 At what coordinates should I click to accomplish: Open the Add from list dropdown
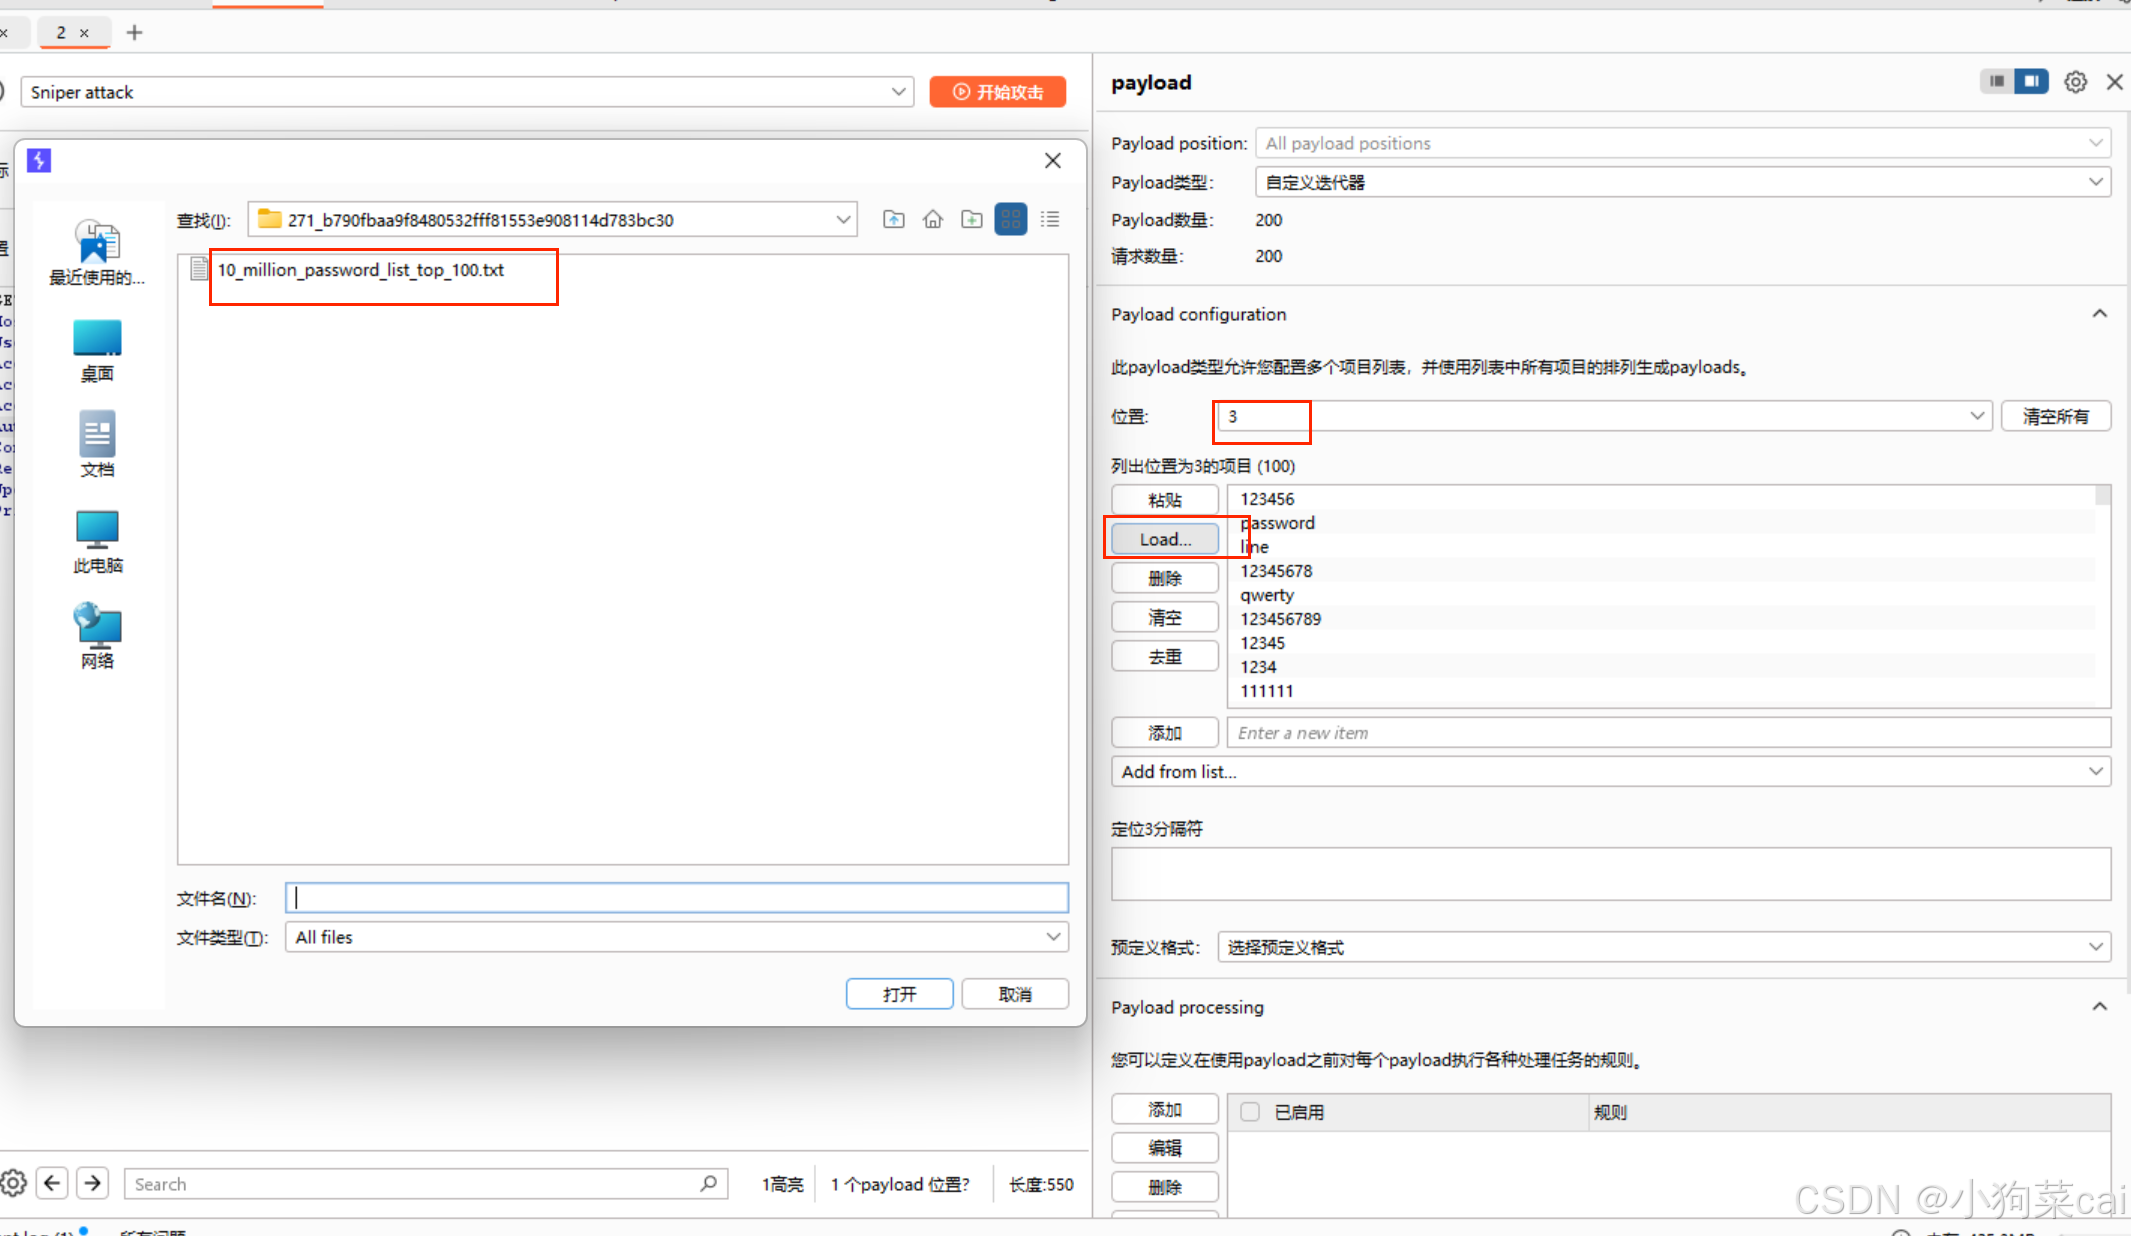click(x=2095, y=771)
